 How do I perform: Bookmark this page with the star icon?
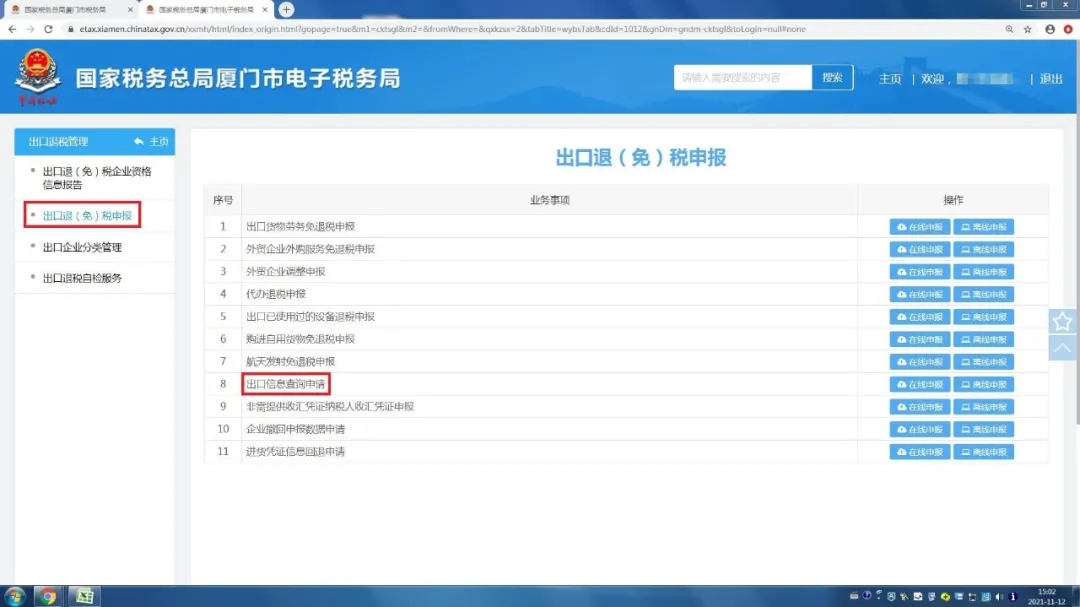coord(1027,29)
